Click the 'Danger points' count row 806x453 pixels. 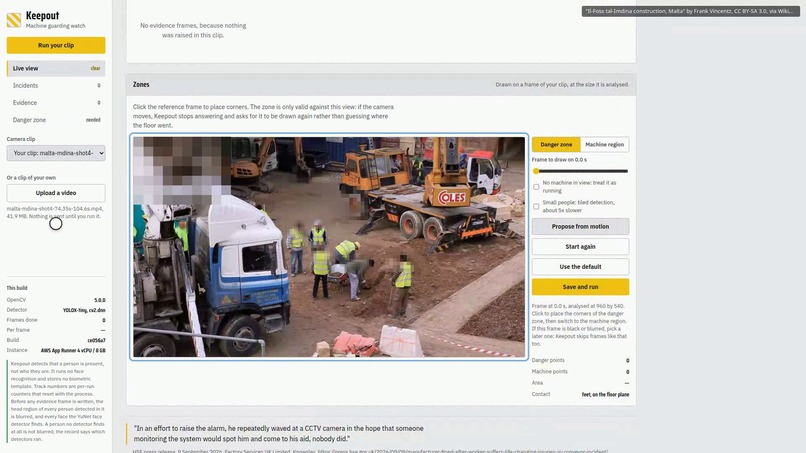(580, 360)
